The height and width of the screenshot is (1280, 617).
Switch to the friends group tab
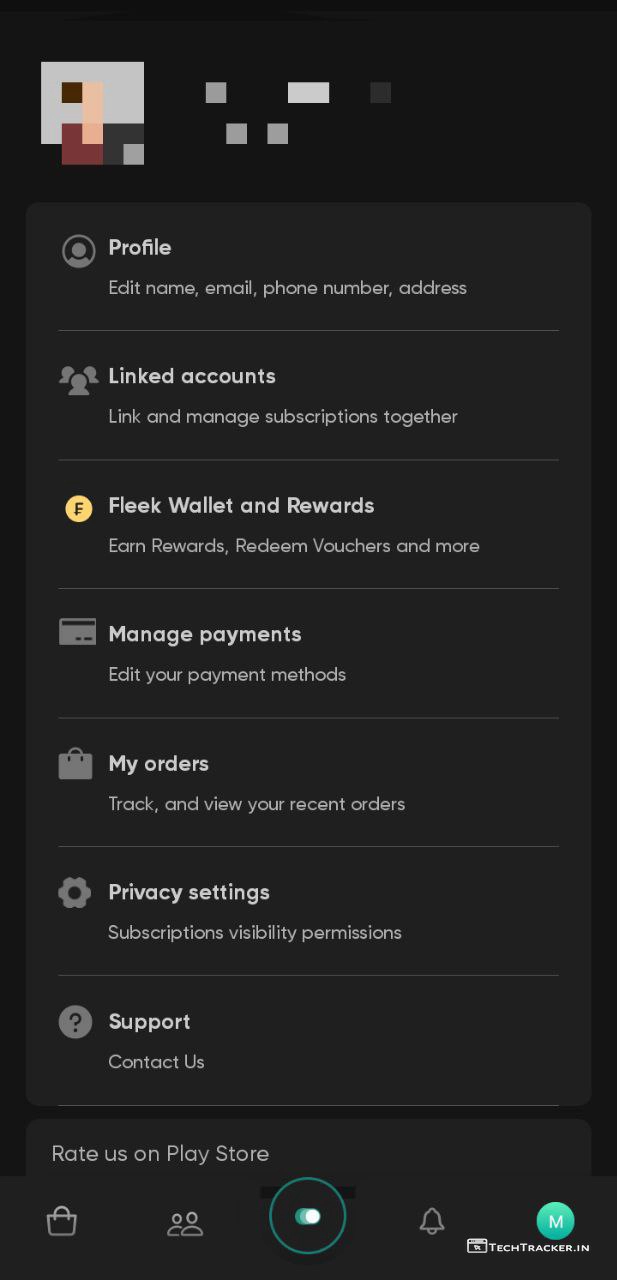(185, 1222)
